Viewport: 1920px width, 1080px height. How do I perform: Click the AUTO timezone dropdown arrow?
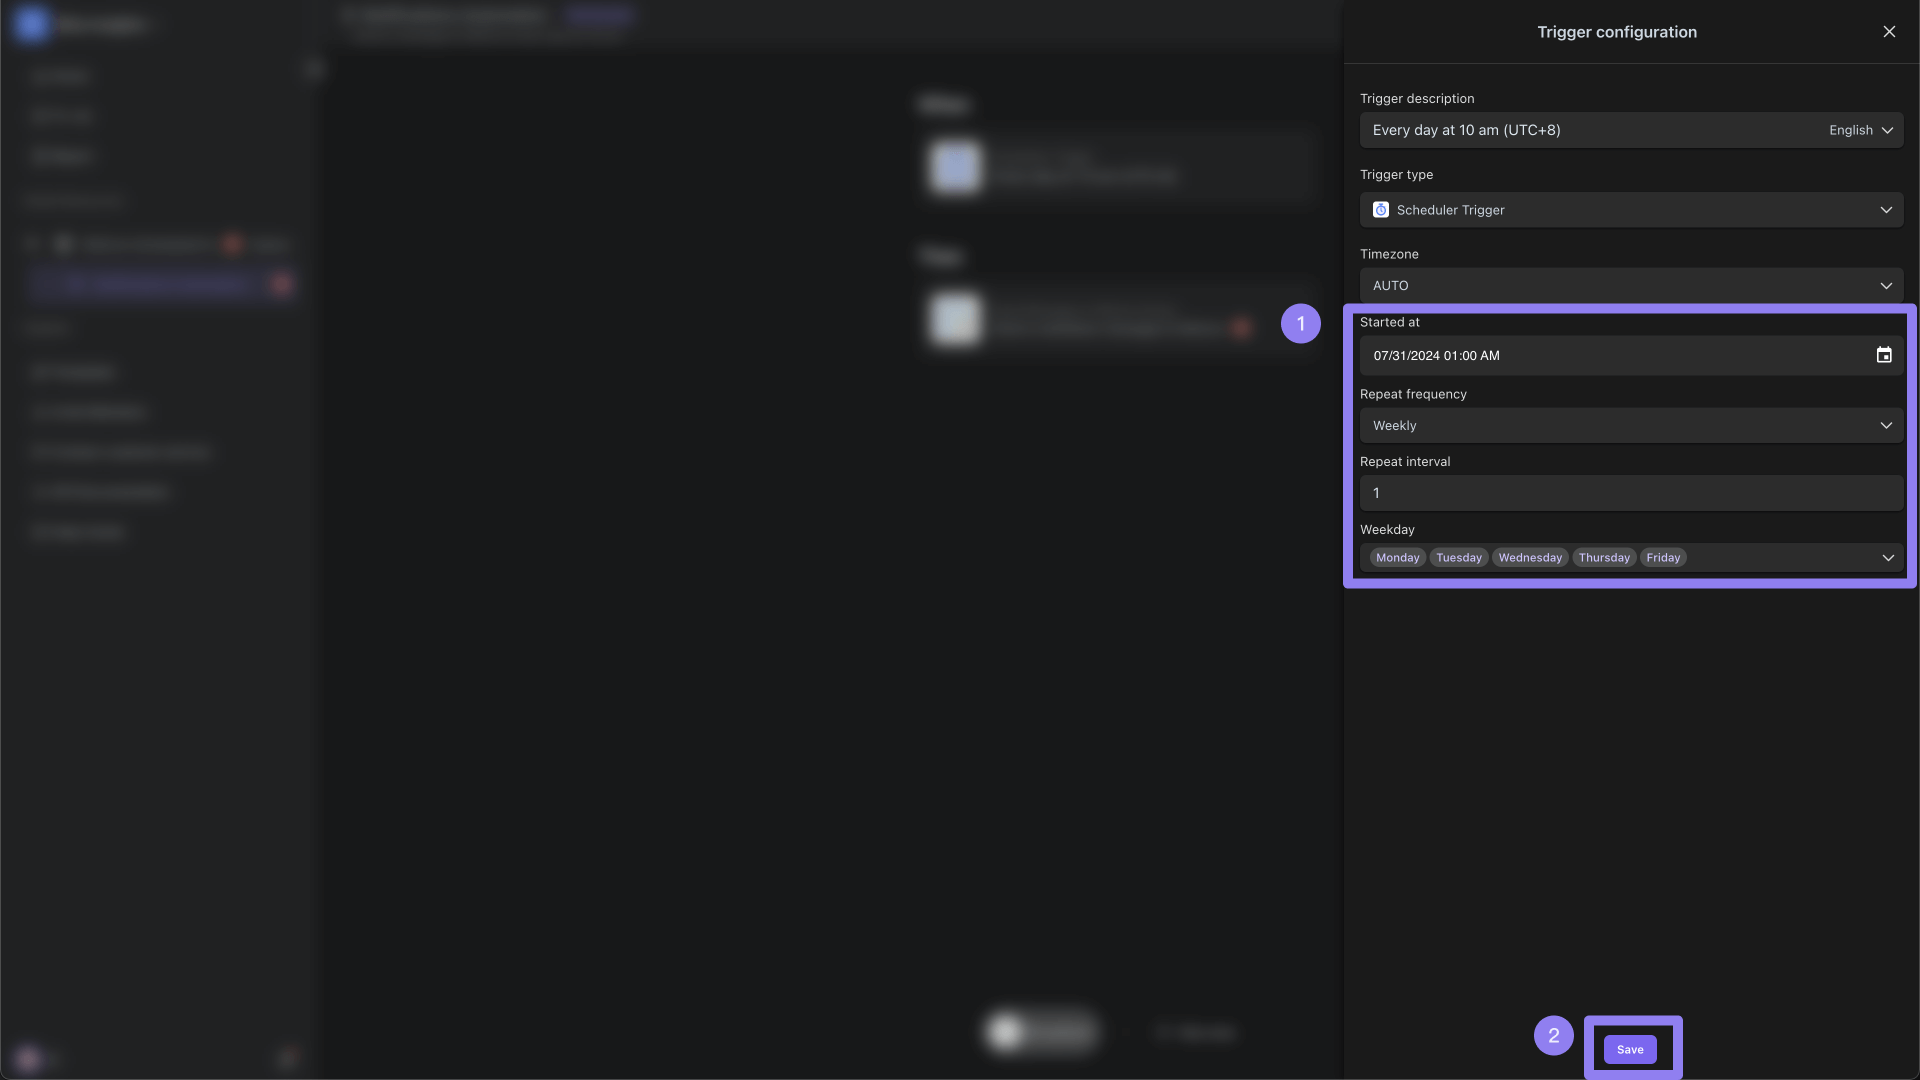(1887, 285)
